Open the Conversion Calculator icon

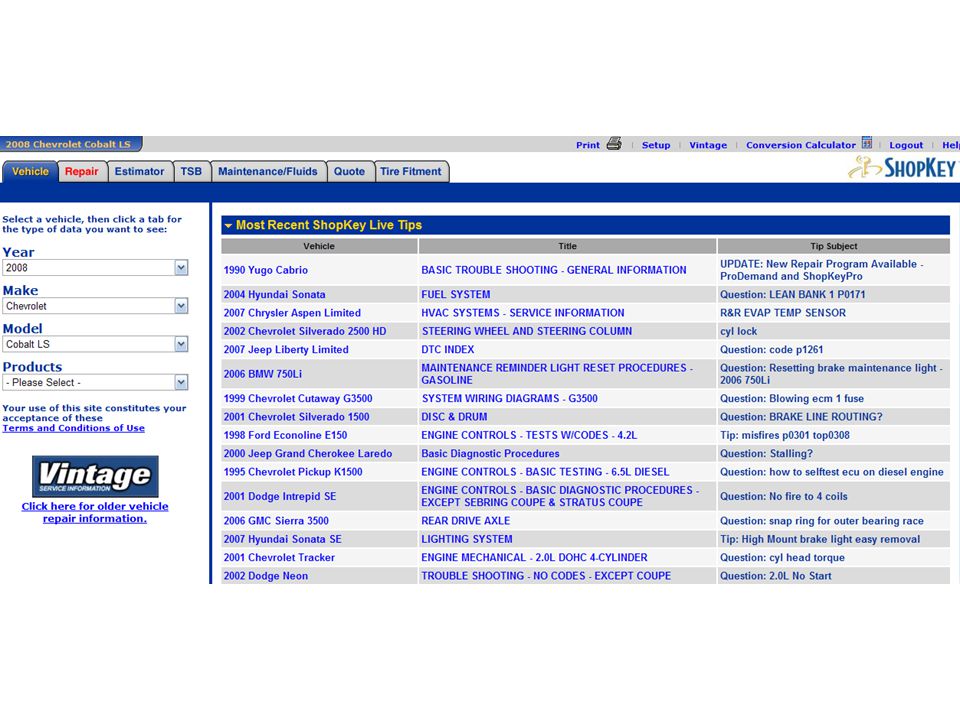pyautogui.click(x=866, y=143)
